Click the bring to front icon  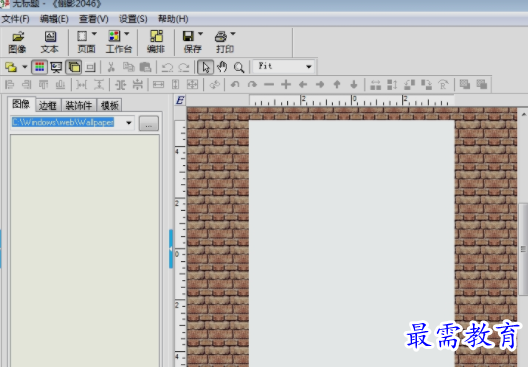click(465, 85)
